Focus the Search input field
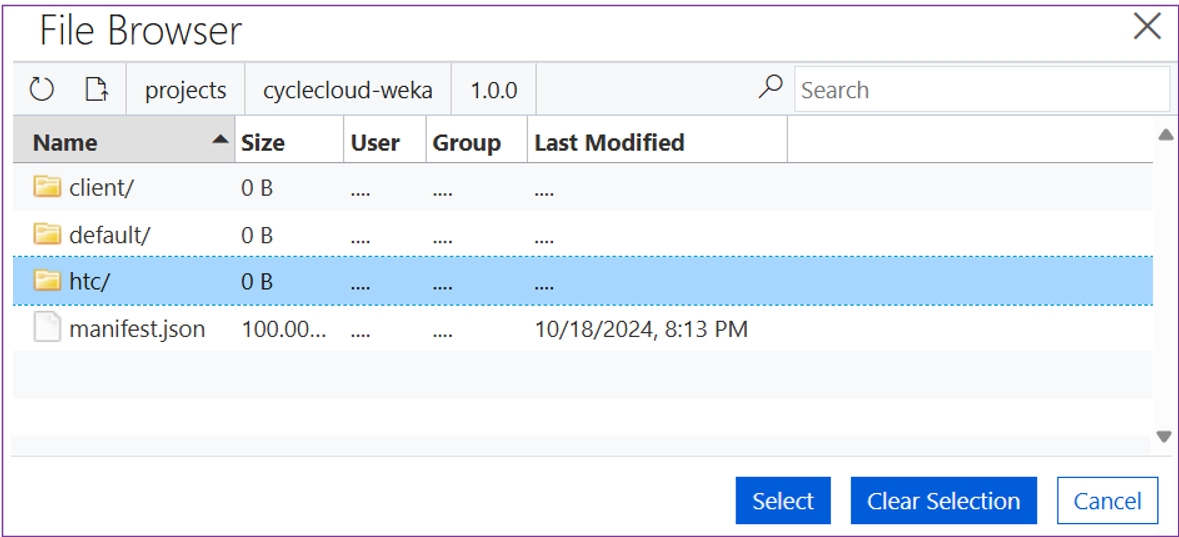This screenshot has width=1179, height=537. pyautogui.click(x=980, y=90)
